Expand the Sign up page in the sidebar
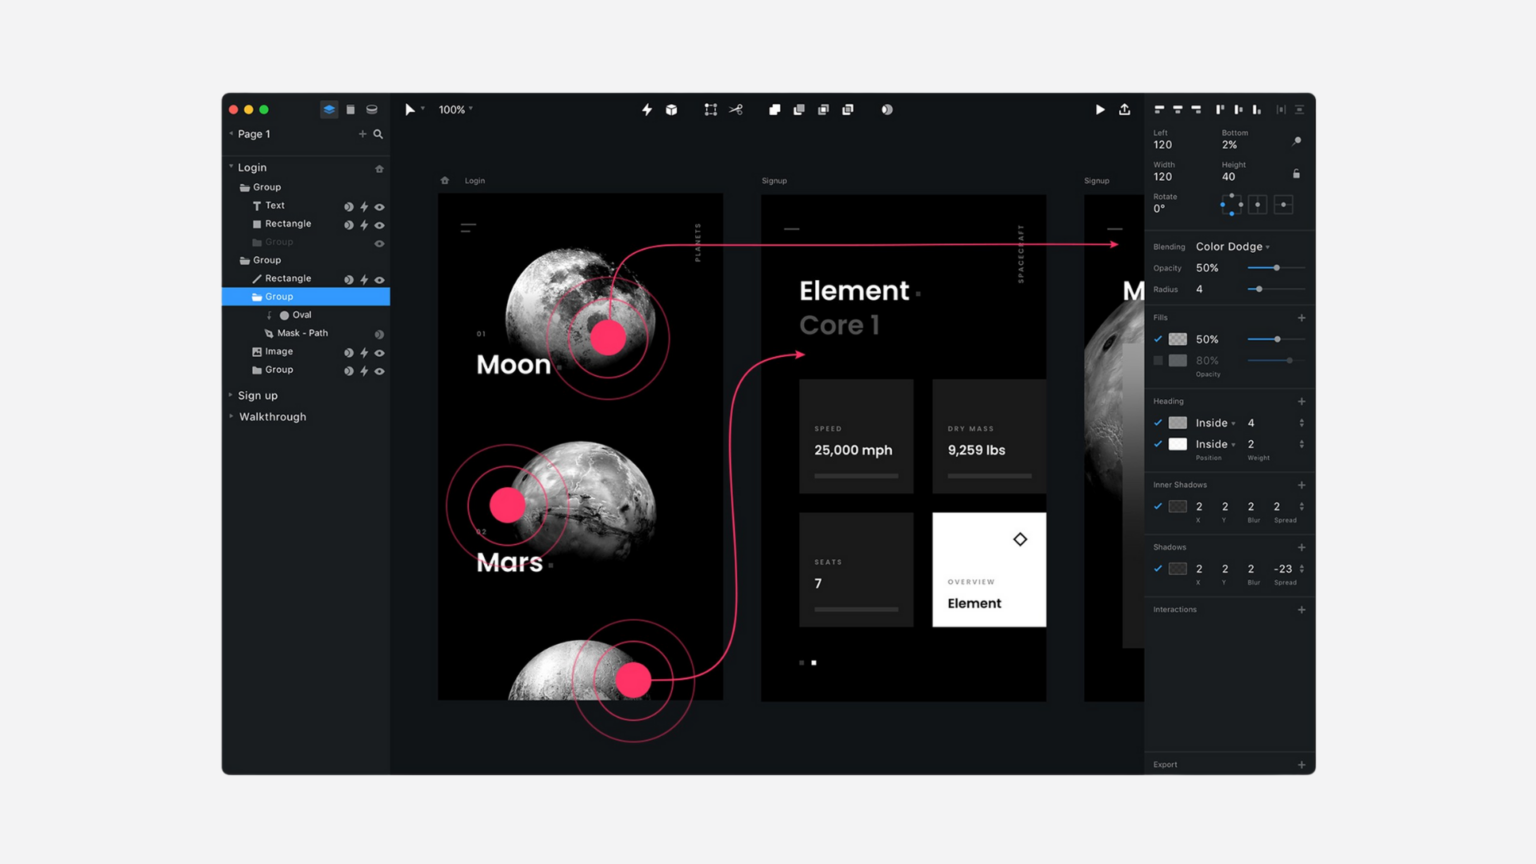Image resolution: width=1536 pixels, height=864 pixels. [231, 395]
